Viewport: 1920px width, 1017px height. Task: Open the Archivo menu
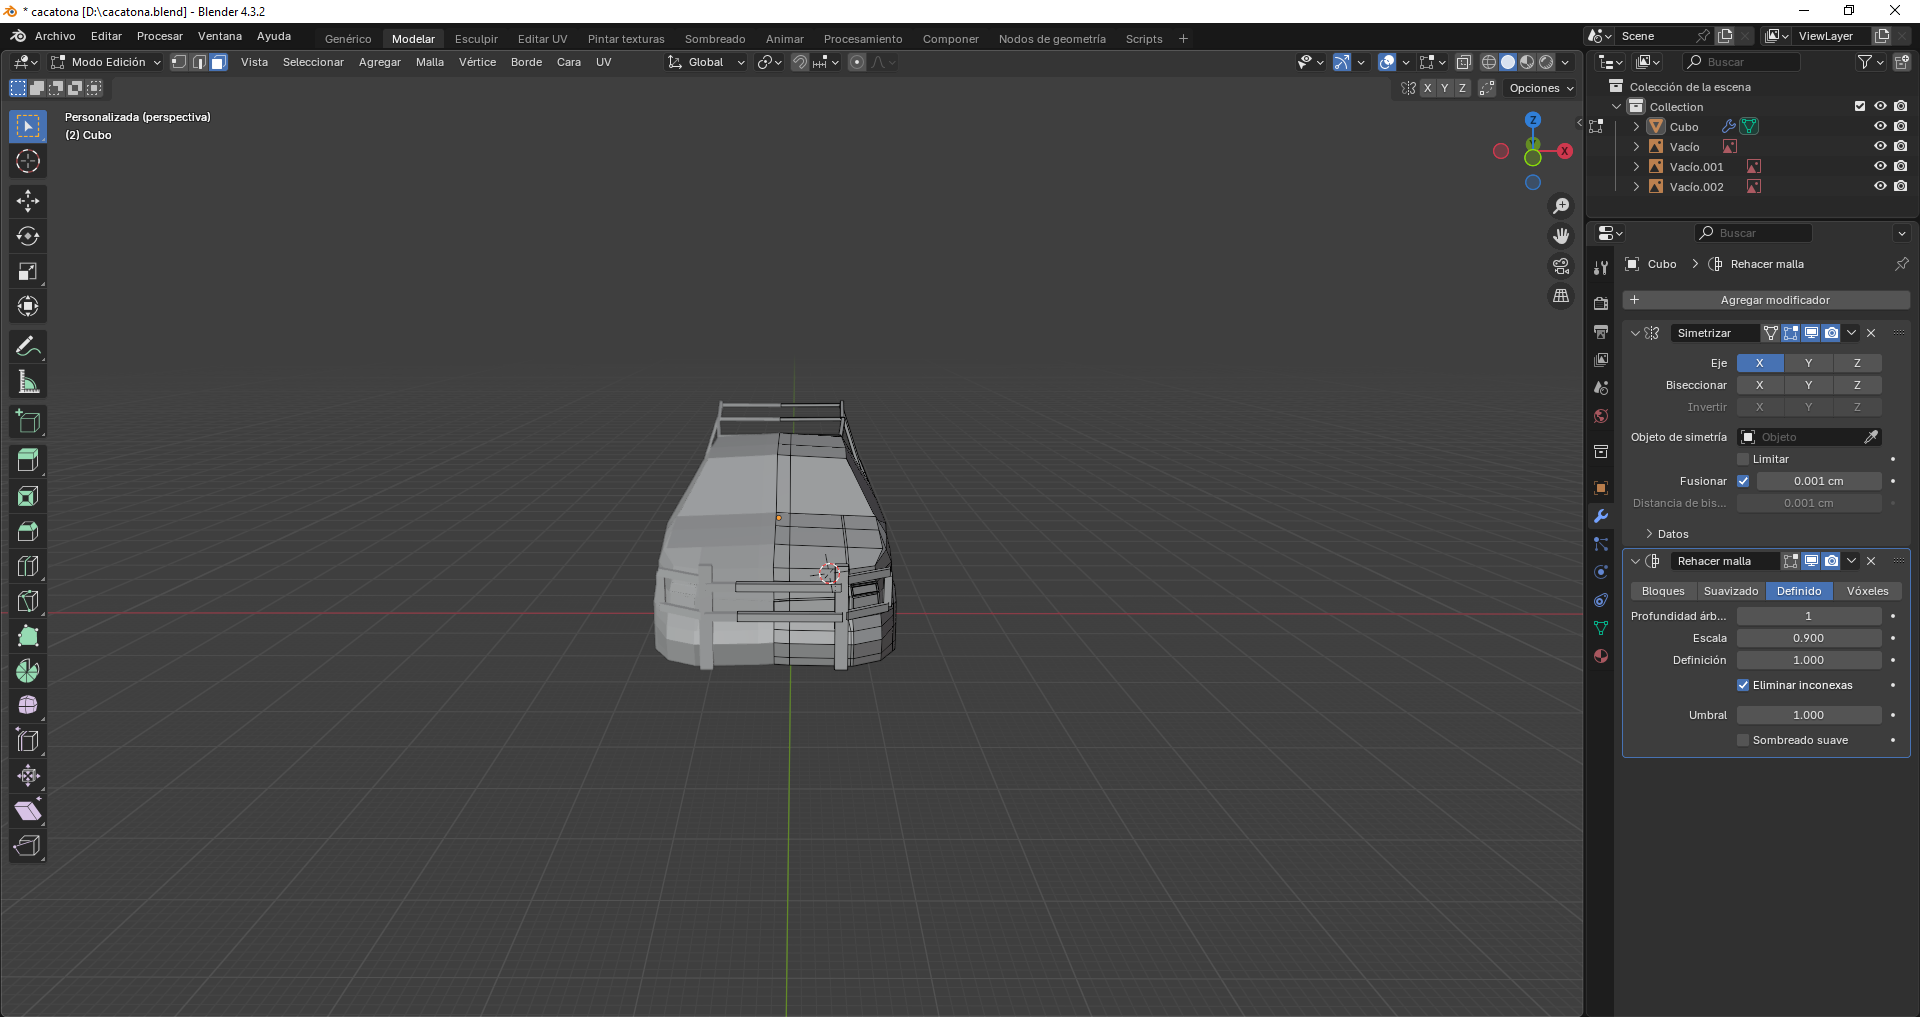(55, 36)
